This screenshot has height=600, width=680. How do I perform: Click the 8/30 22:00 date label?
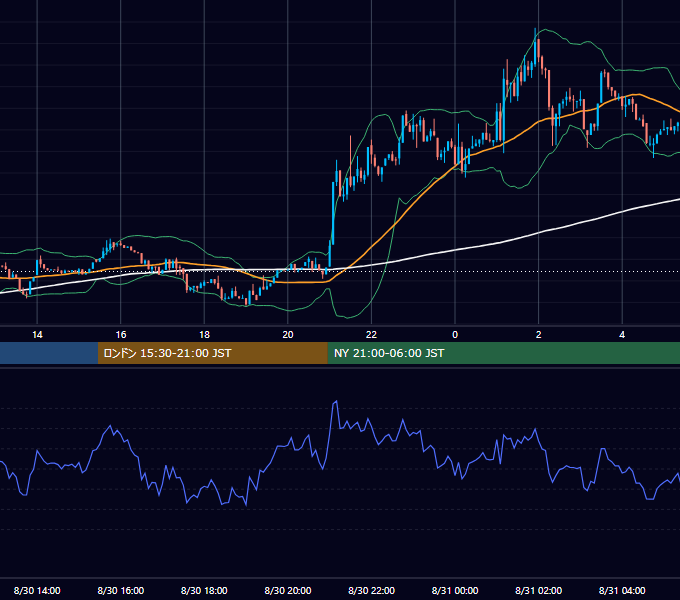[371, 590]
